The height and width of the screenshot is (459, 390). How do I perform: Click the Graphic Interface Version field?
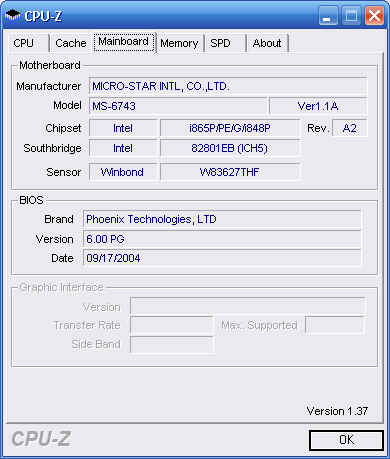(248, 306)
